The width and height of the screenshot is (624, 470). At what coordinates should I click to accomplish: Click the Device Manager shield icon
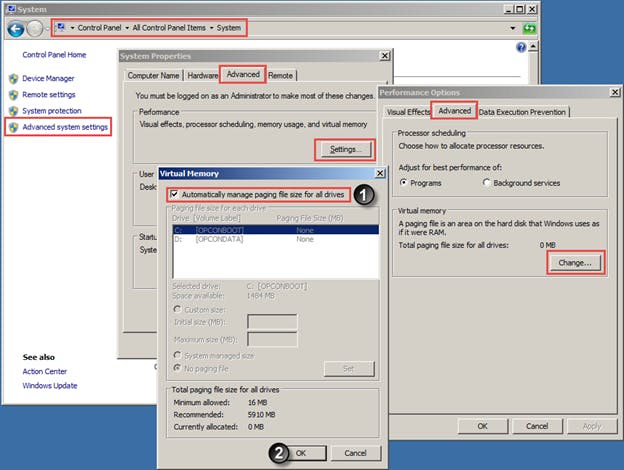[x=12, y=78]
